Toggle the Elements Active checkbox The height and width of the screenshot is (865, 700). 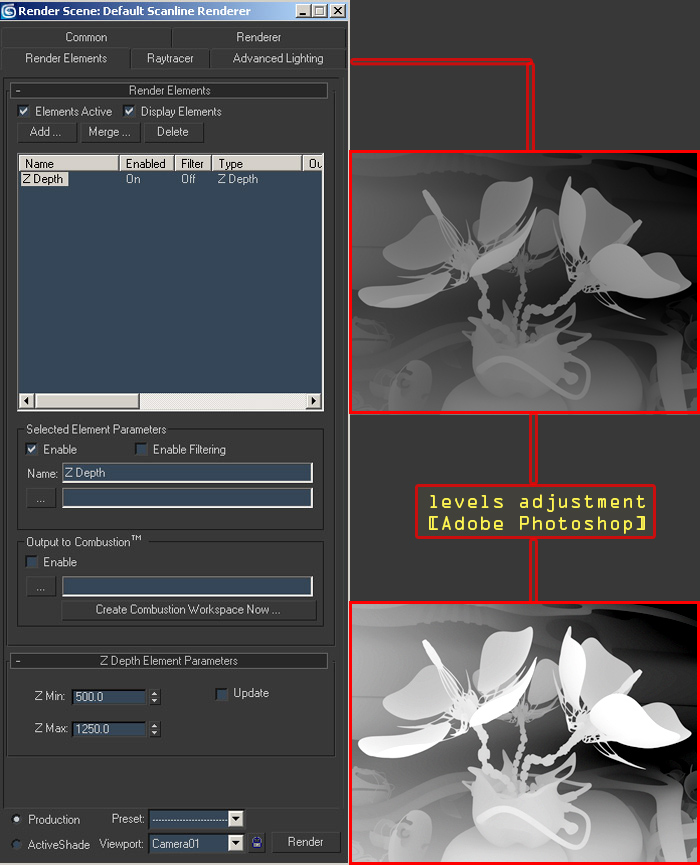[x=24, y=111]
